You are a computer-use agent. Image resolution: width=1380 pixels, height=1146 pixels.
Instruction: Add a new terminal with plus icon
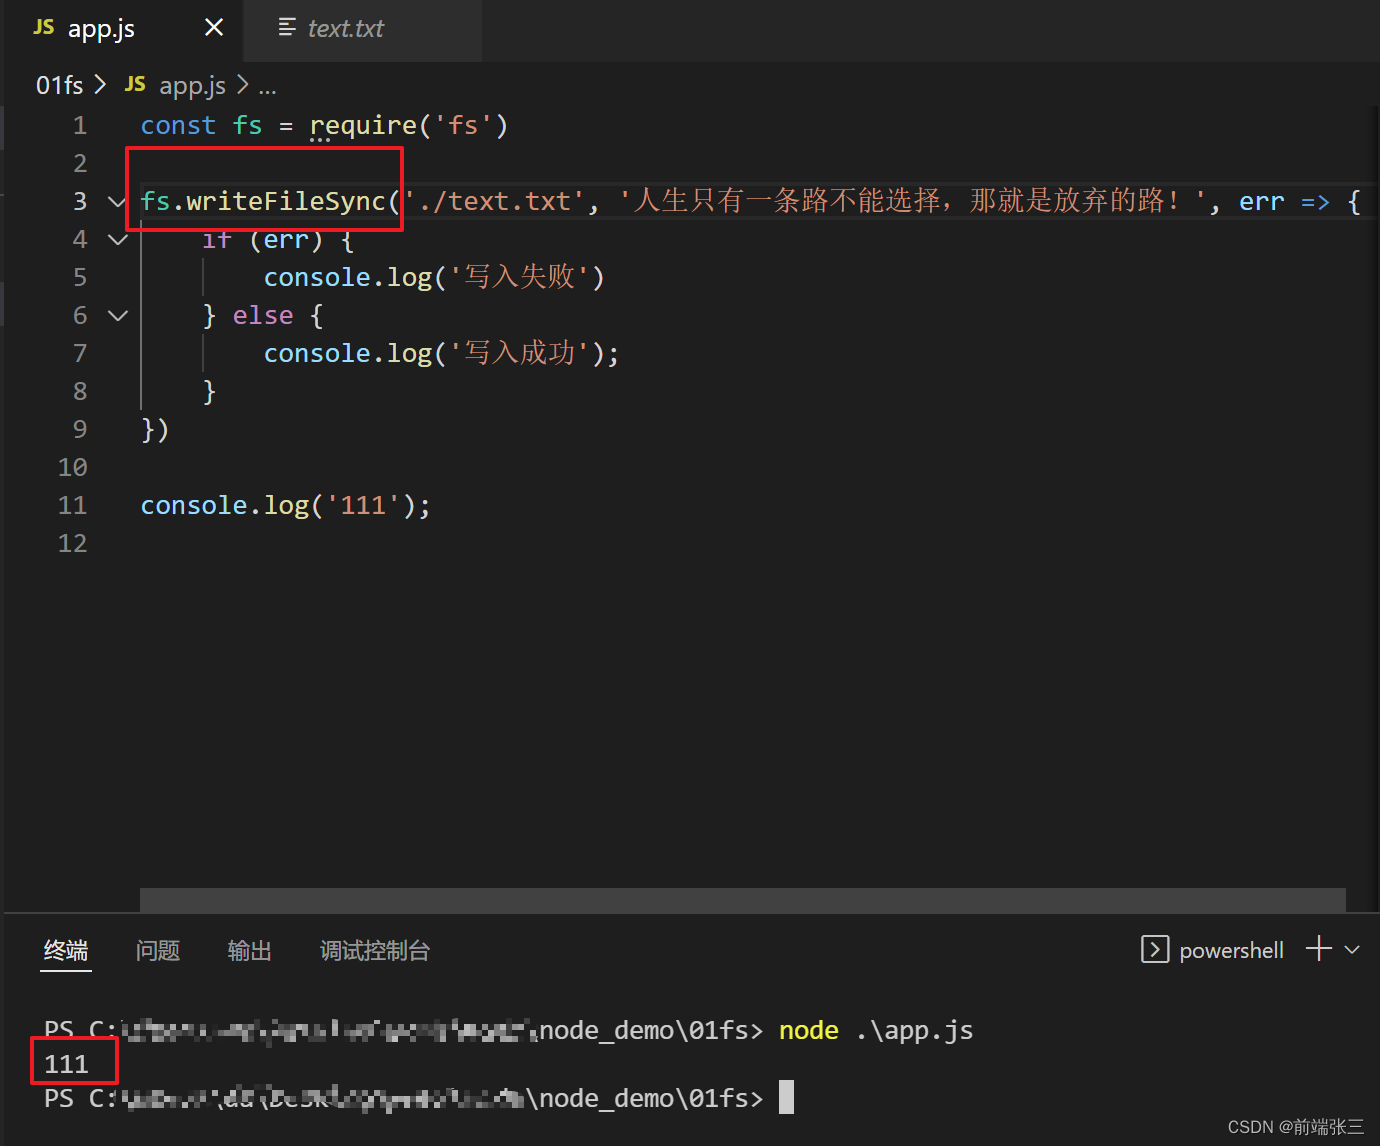coord(1319,948)
